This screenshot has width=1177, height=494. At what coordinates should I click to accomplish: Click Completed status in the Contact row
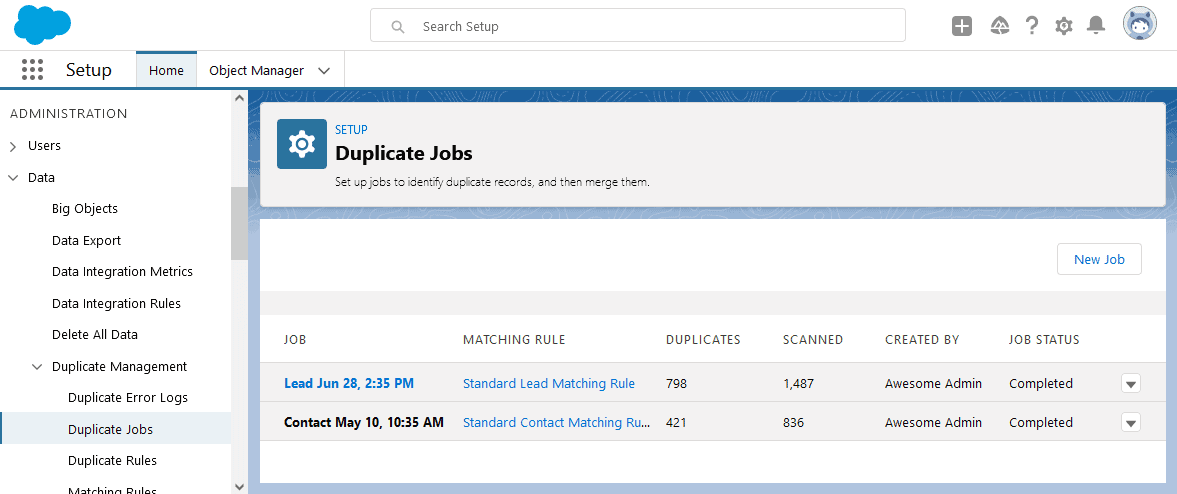(1040, 422)
